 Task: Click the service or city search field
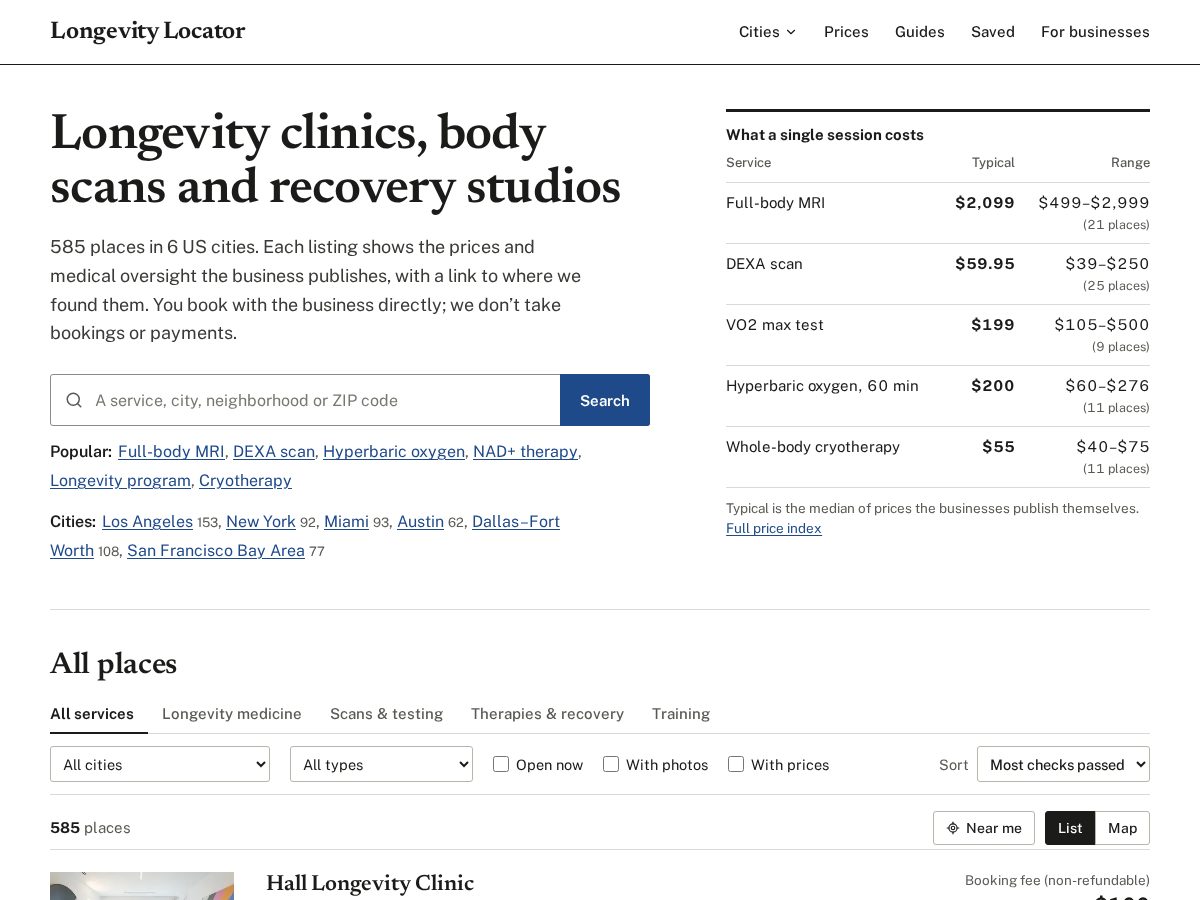pos(305,400)
